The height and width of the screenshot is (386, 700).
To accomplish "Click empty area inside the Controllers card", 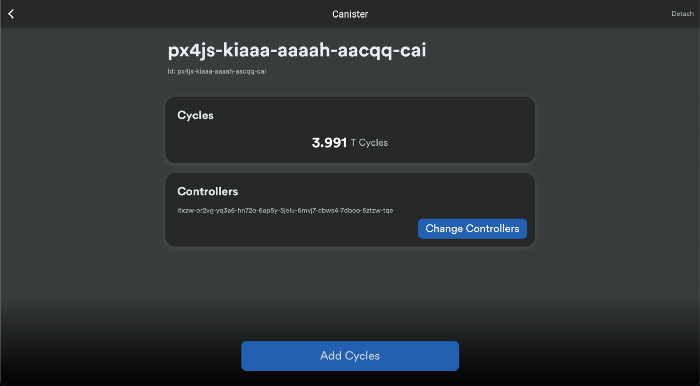I will tap(290, 230).
